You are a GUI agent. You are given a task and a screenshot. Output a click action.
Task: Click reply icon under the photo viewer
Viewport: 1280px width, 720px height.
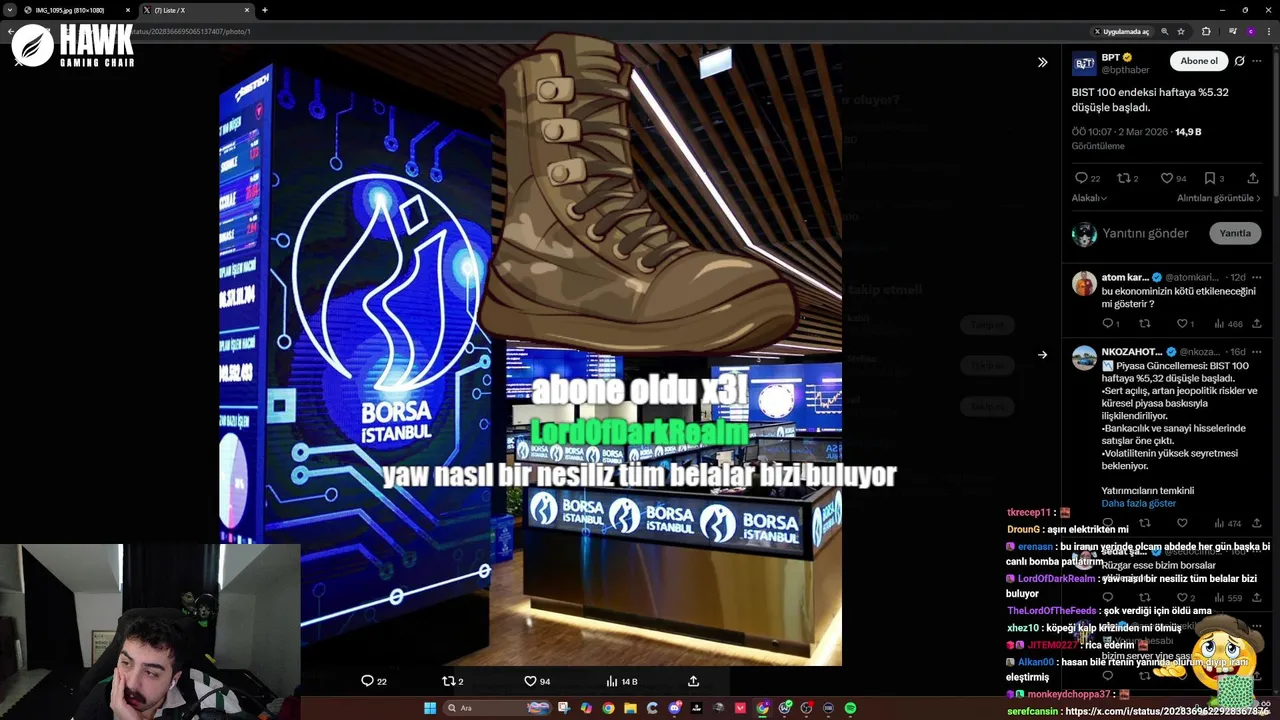point(367,681)
